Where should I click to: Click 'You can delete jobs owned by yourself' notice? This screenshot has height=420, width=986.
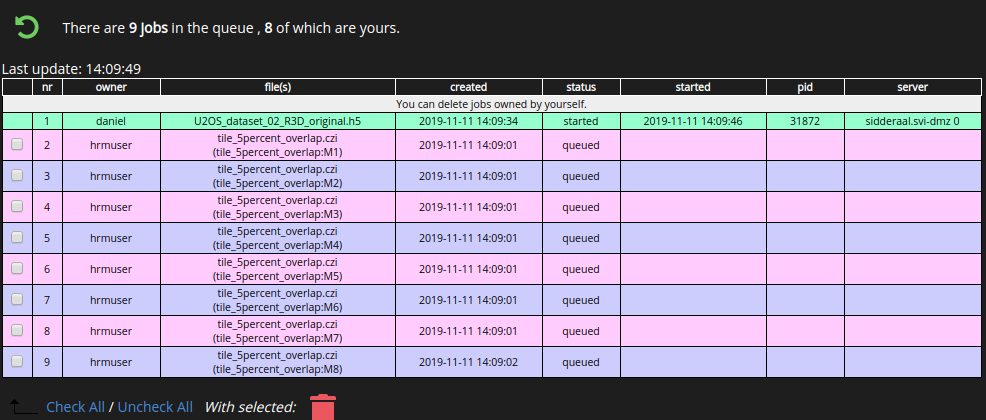coord(492,104)
